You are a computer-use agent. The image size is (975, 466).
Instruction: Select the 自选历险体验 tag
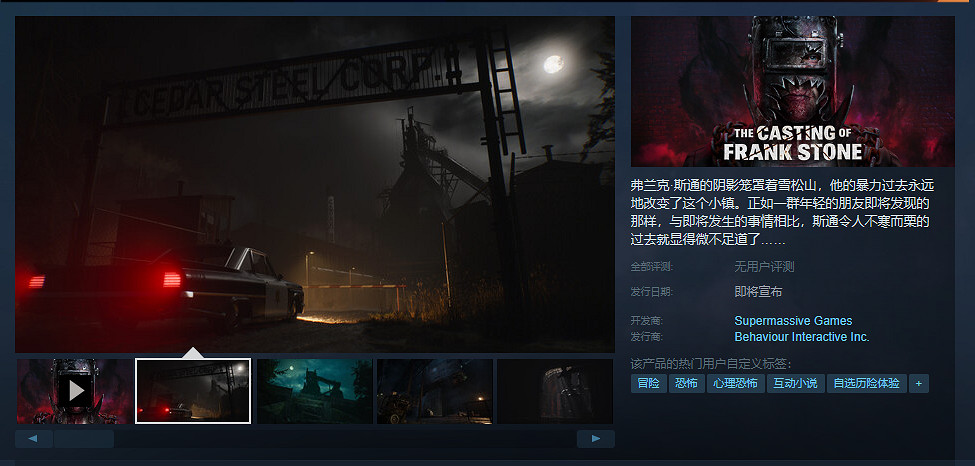(x=866, y=383)
